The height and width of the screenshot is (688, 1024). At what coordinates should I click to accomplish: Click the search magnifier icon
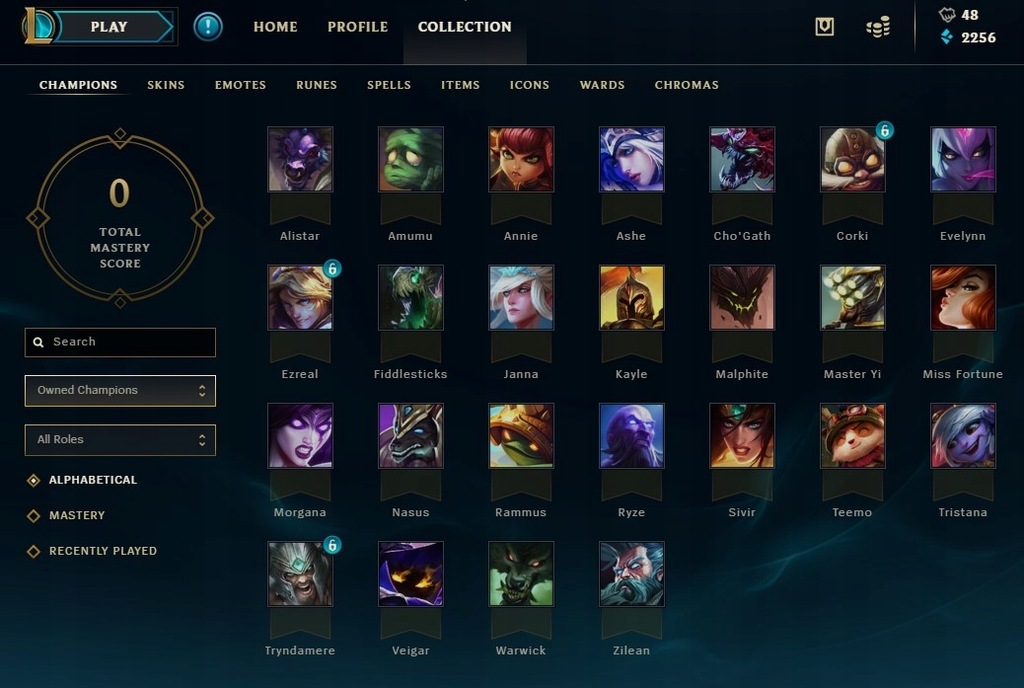pyautogui.click(x=39, y=342)
